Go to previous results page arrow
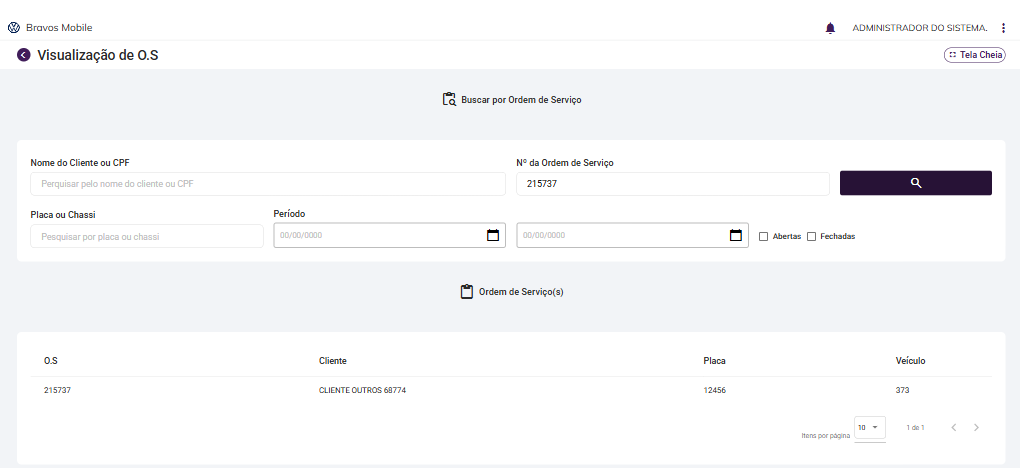This screenshot has height=468, width=1020. click(x=953, y=428)
